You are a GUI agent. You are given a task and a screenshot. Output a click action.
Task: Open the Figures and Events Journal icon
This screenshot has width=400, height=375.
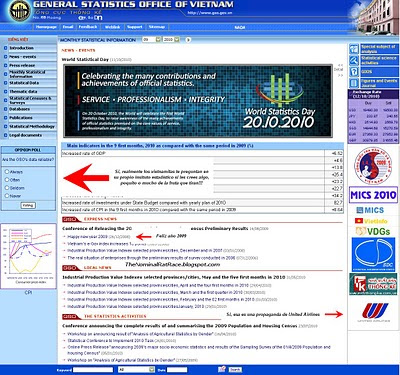pos(354,83)
